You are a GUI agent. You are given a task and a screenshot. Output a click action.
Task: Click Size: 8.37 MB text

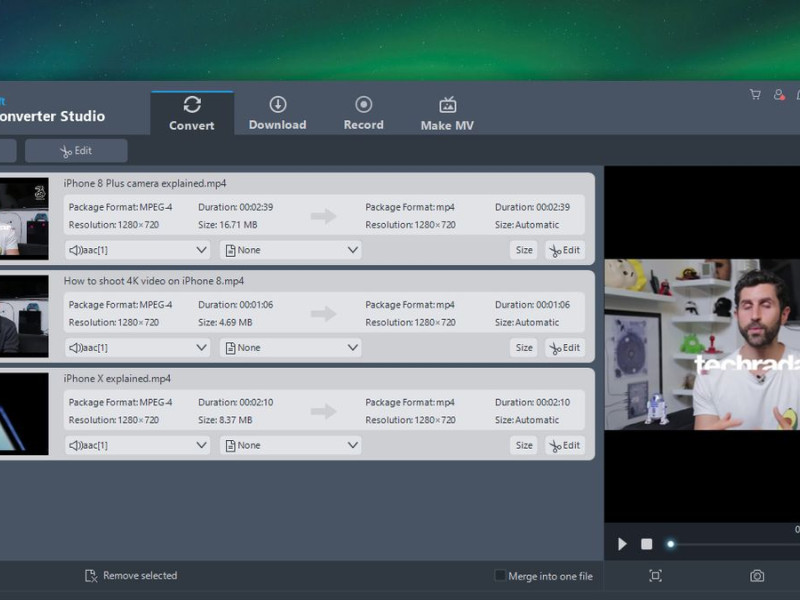(x=225, y=420)
